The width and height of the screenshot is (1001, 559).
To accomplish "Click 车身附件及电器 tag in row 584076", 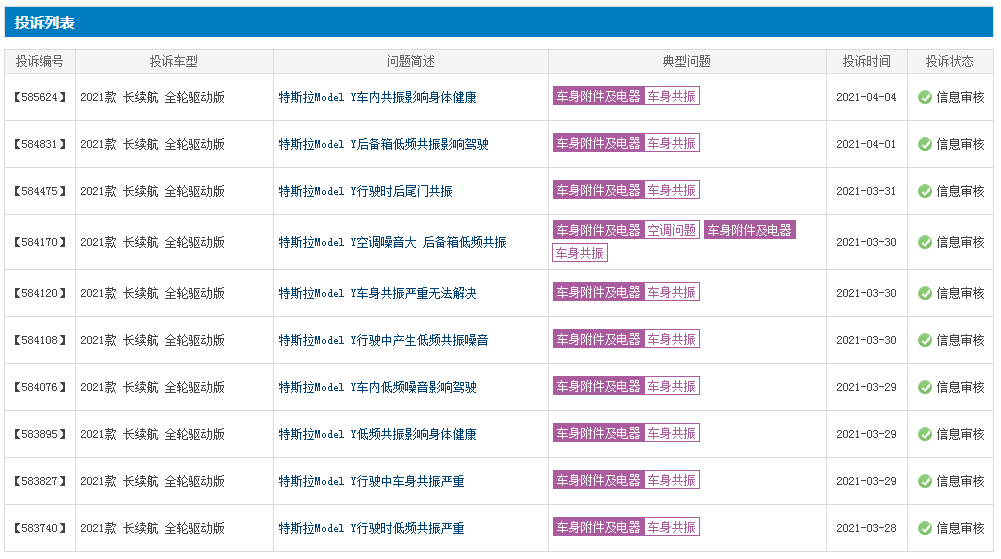I will pyautogui.click(x=598, y=387).
